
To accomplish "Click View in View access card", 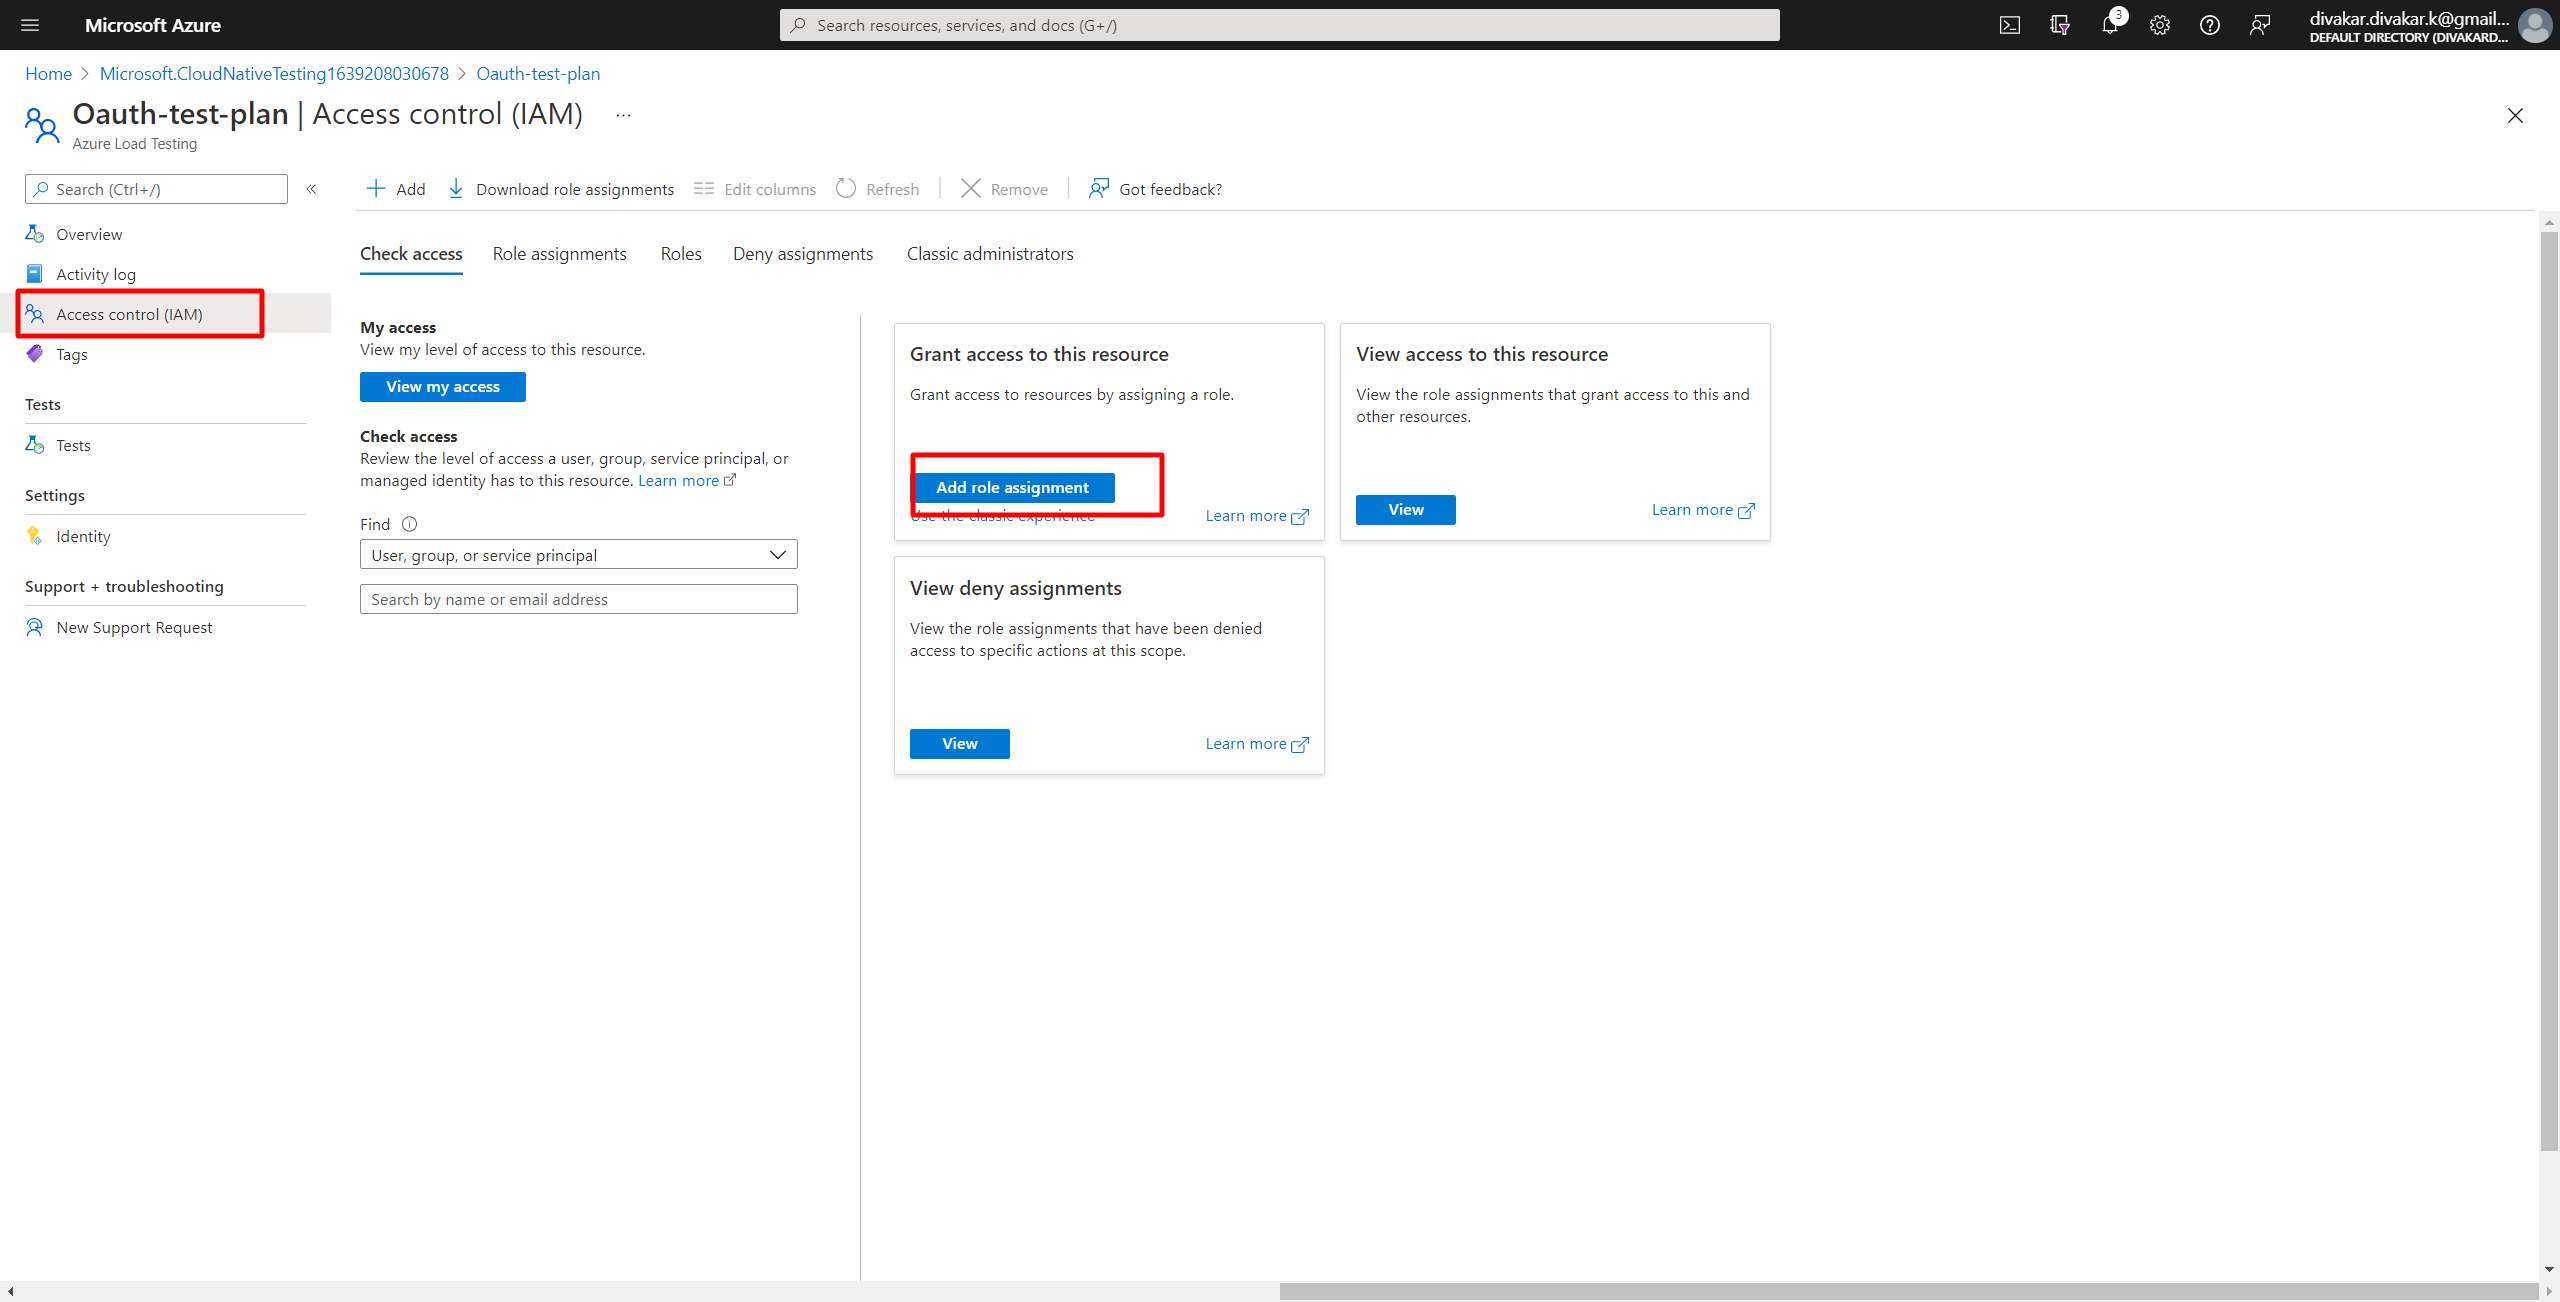I will click(x=1405, y=510).
